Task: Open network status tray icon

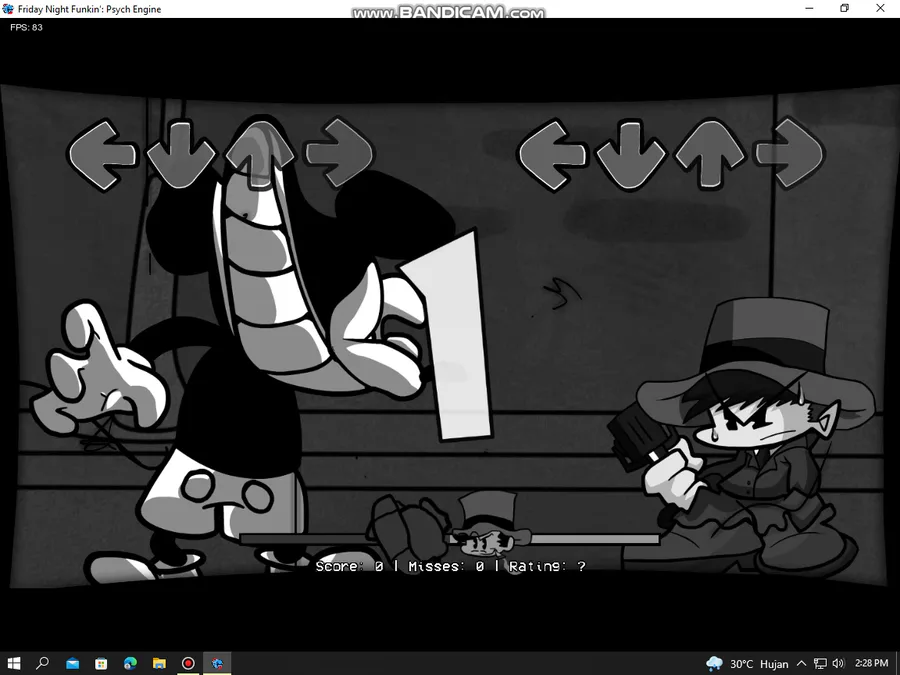Action: coord(820,664)
